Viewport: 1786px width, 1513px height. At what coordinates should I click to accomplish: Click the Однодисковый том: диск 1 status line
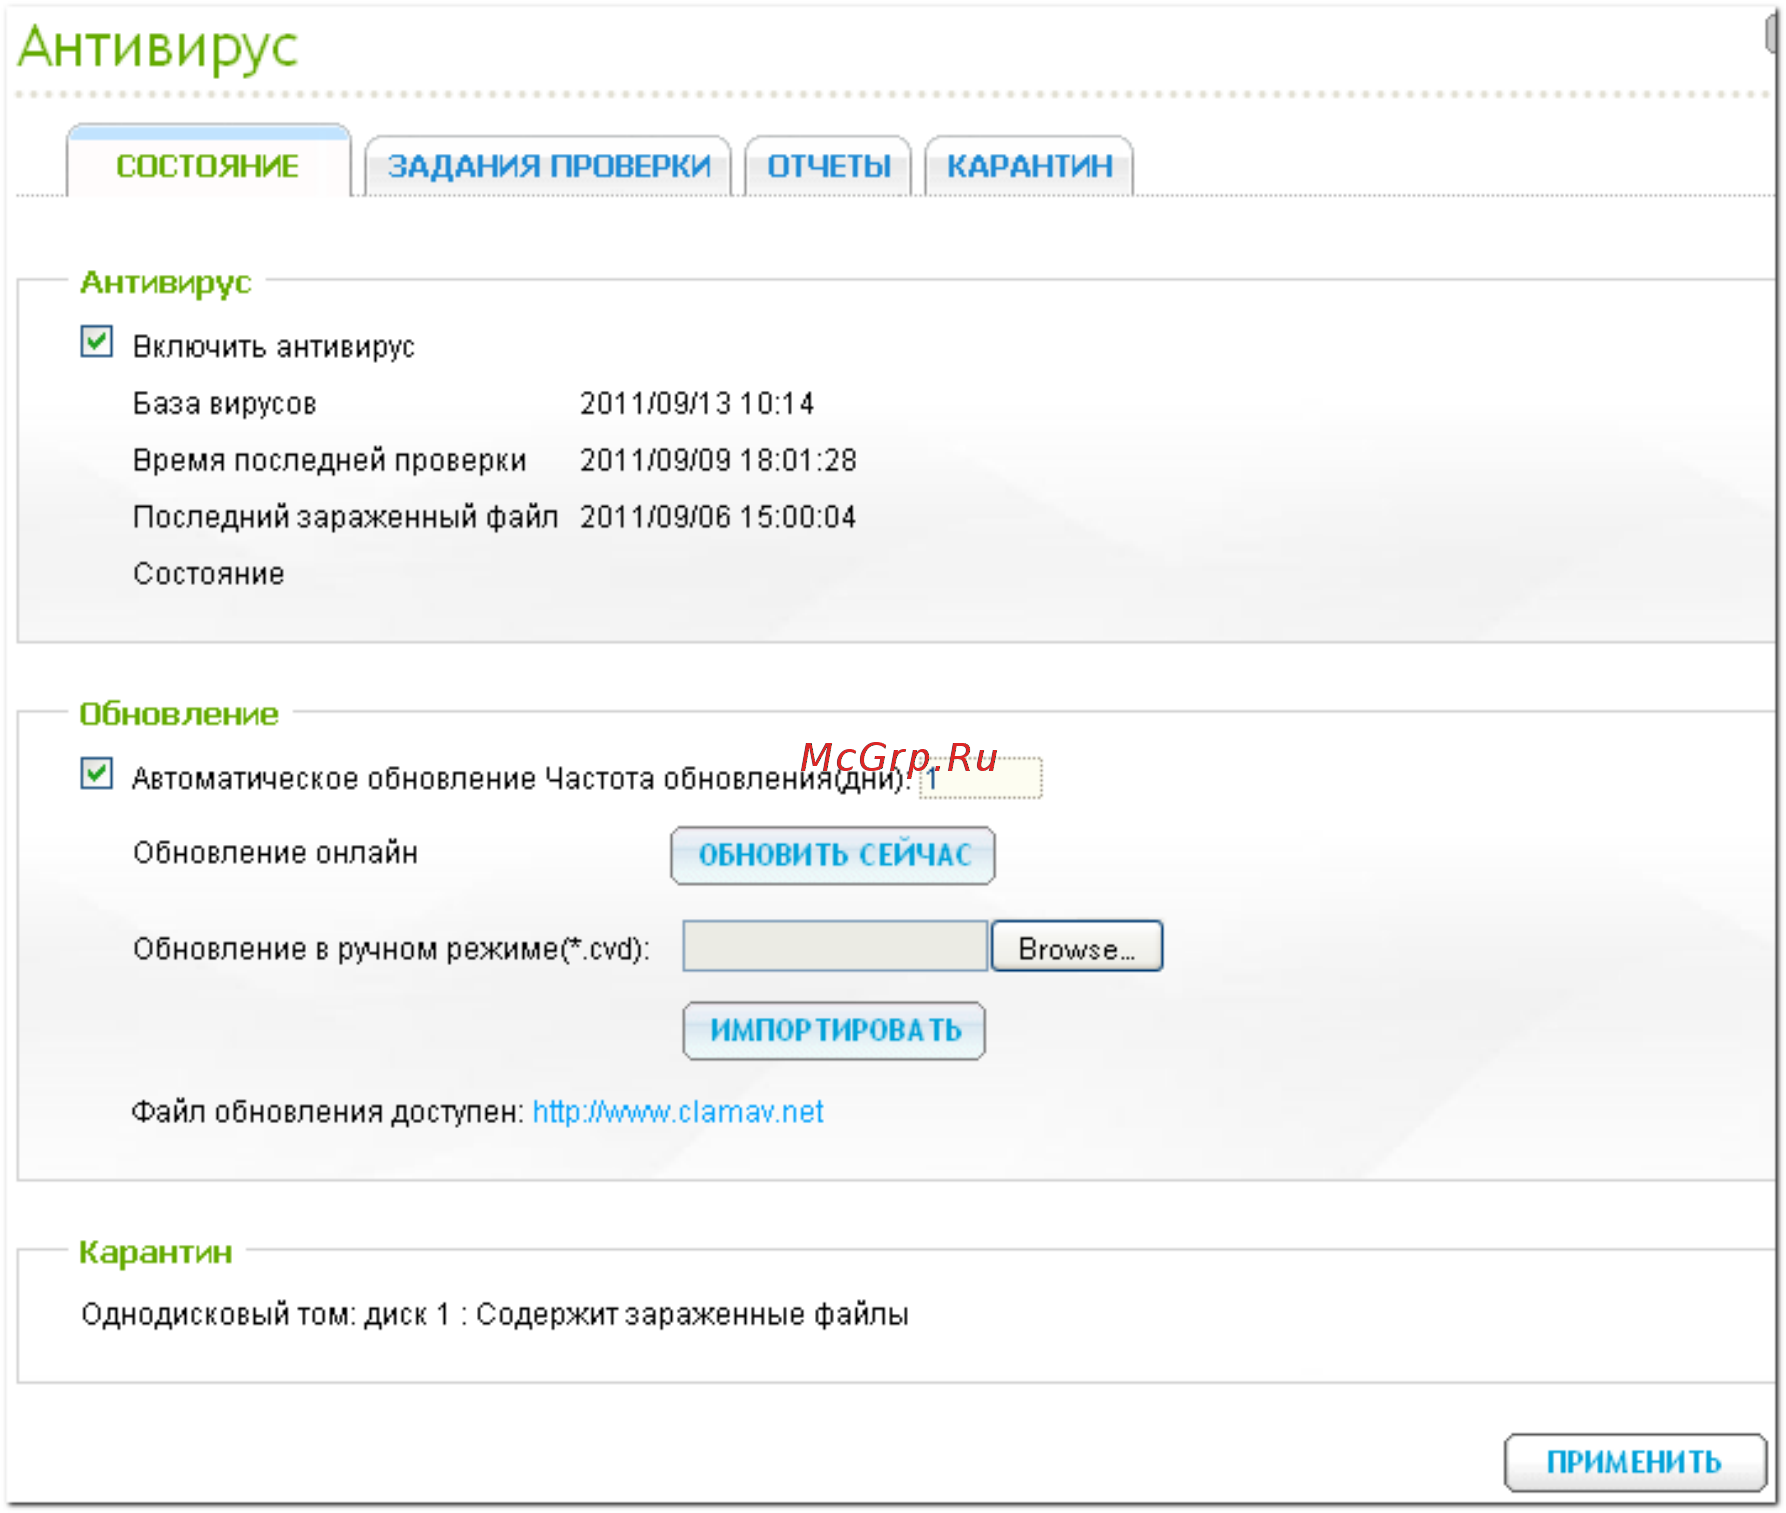(495, 1314)
